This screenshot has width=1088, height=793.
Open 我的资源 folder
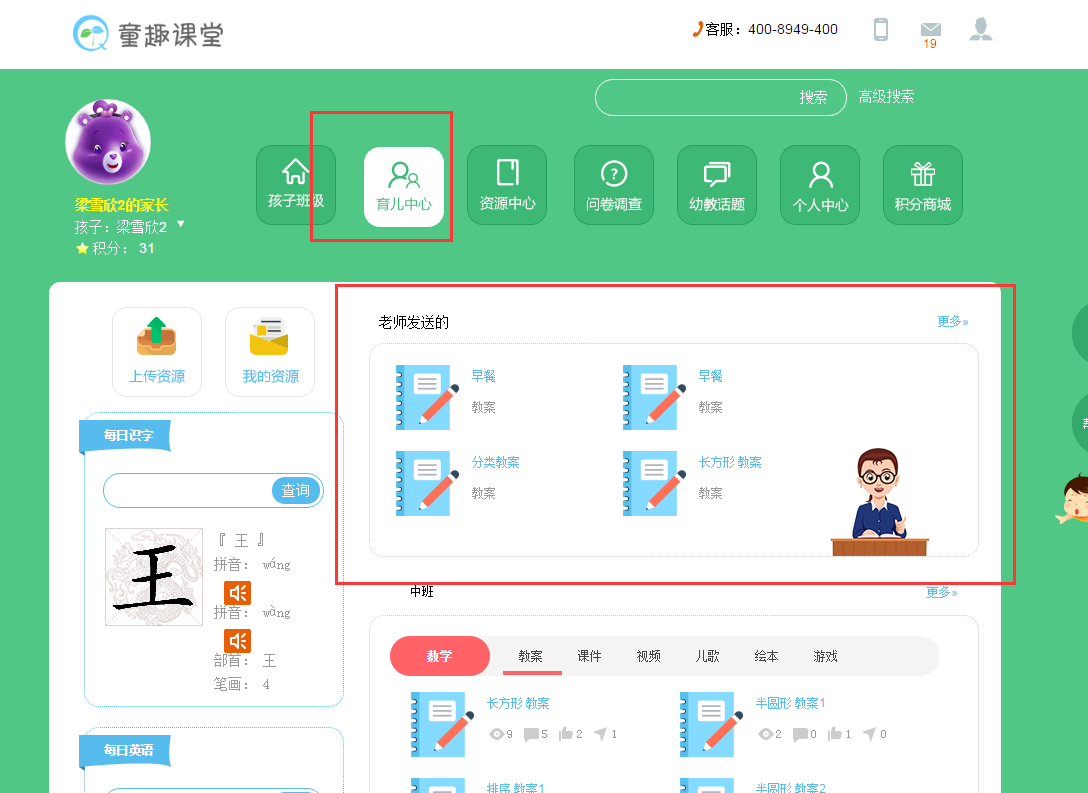pos(270,352)
